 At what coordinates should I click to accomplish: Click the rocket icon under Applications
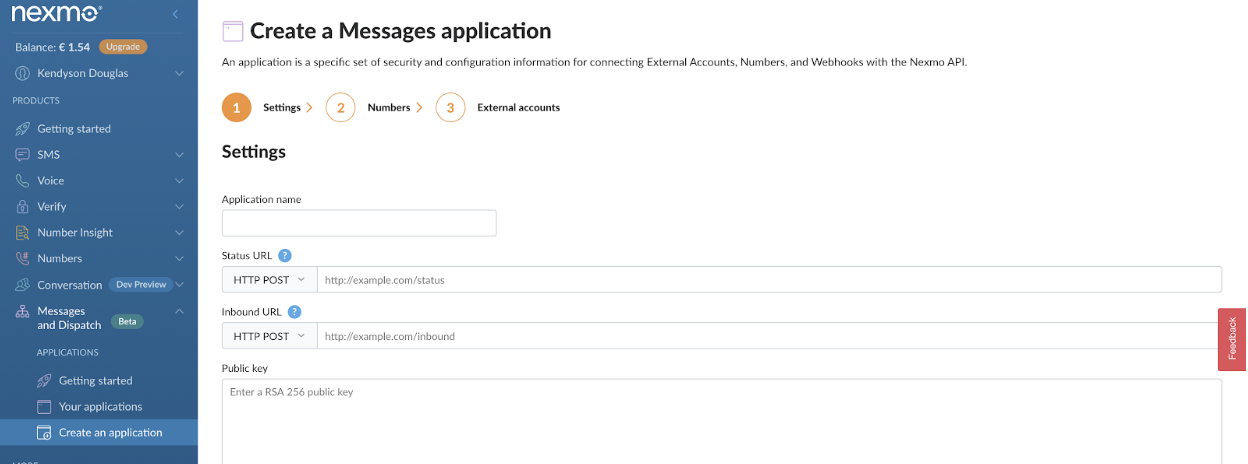click(43, 381)
